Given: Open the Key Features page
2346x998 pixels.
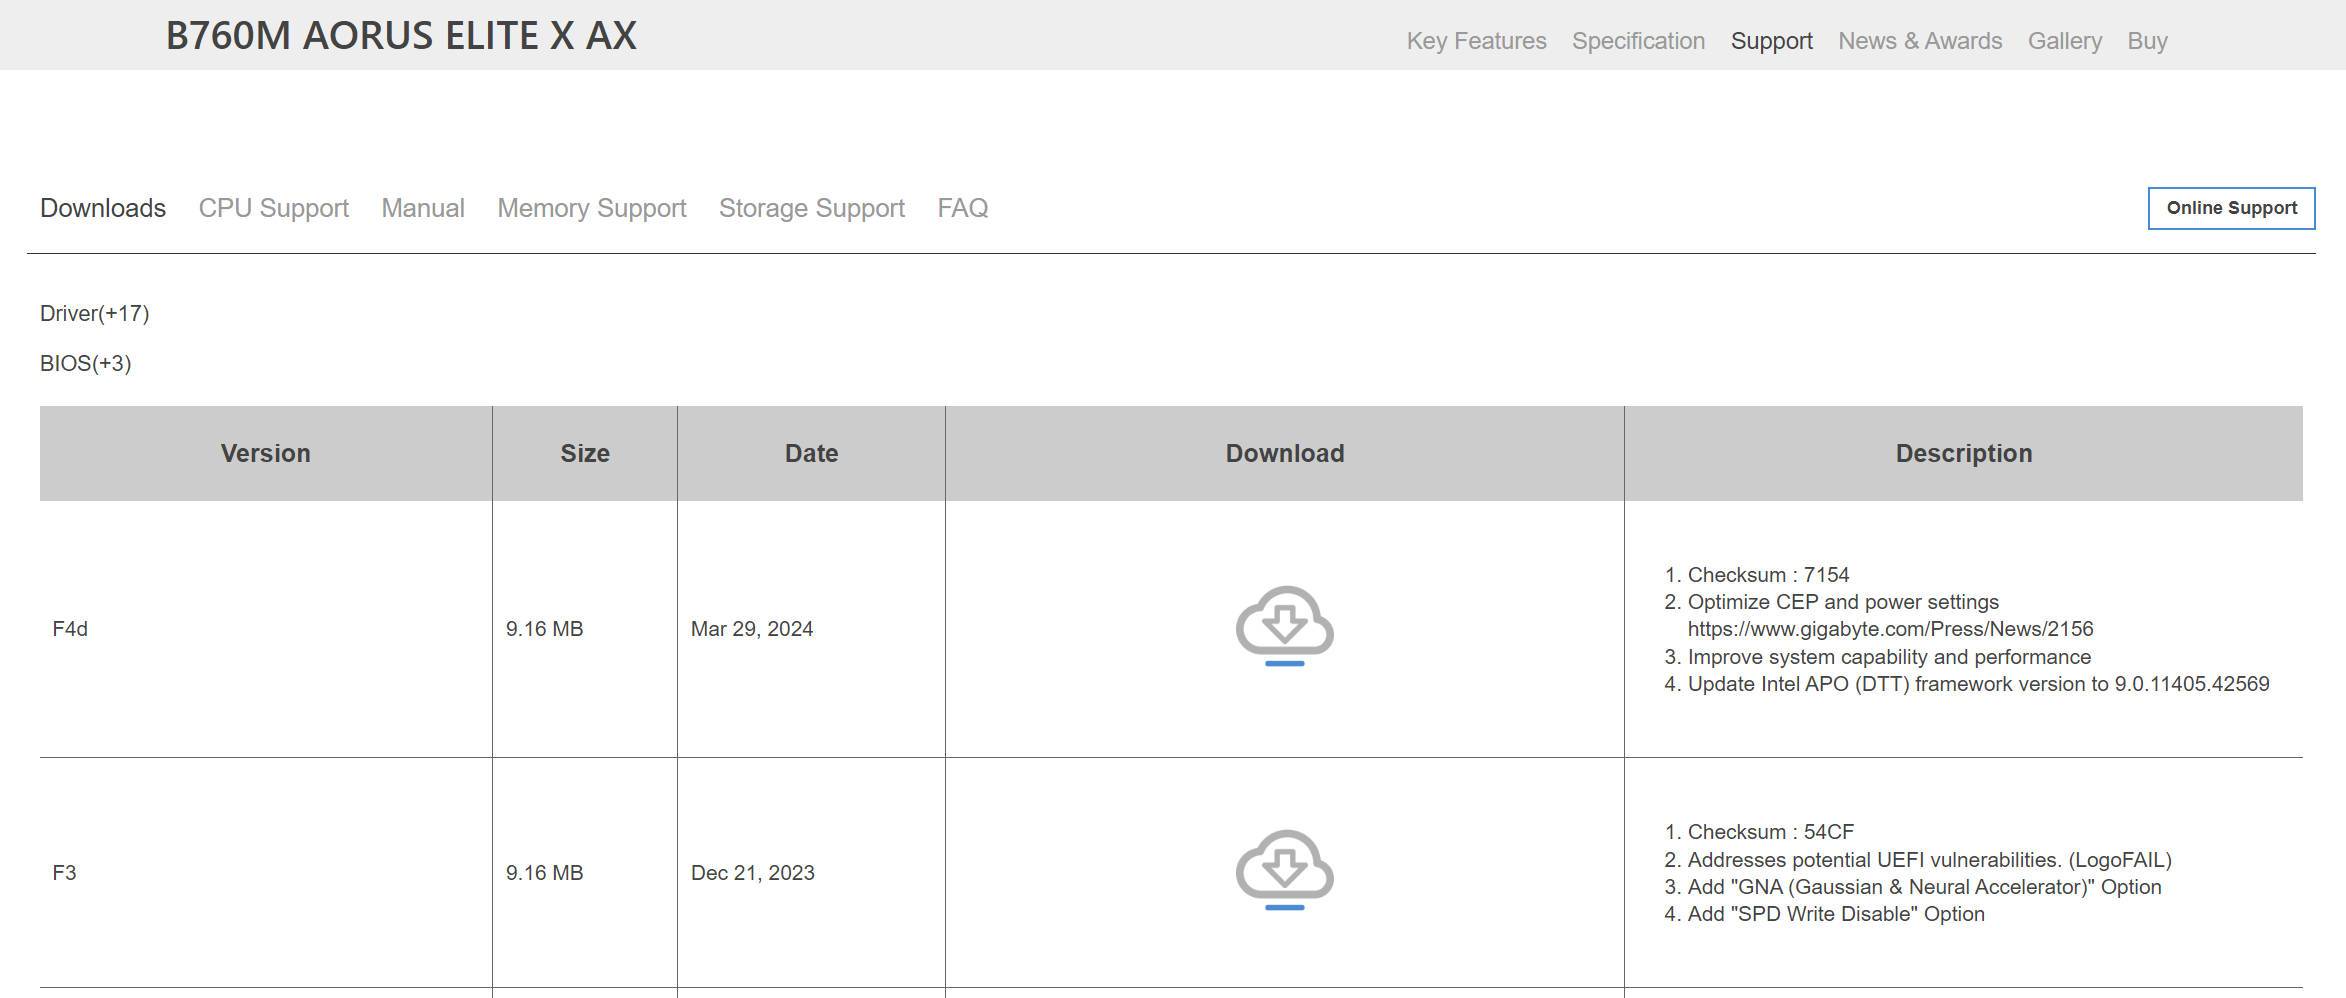Looking at the screenshot, I should click(1476, 41).
